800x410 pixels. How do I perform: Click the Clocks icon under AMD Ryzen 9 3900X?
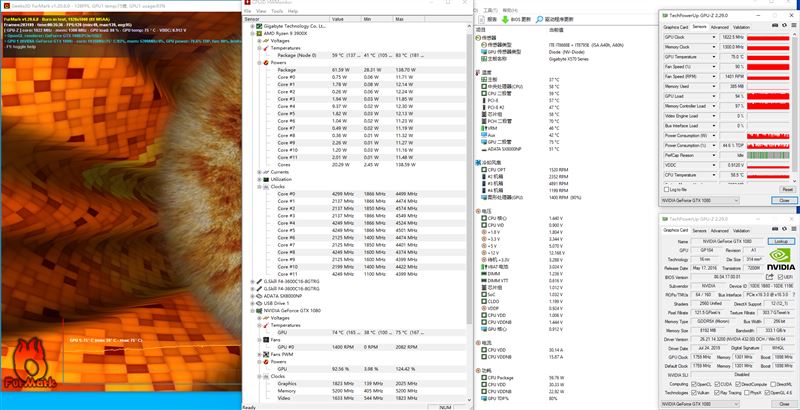(265, 187)
